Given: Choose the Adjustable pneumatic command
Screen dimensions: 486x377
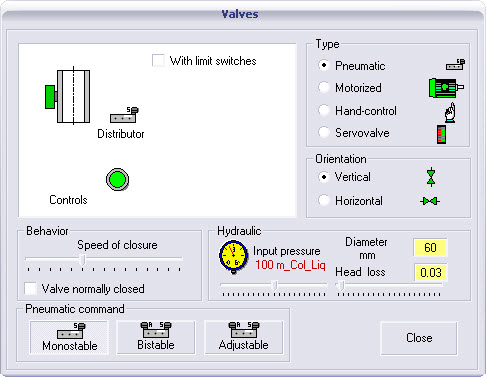Looking at the screenshot, I should click(x=244, y=337).
